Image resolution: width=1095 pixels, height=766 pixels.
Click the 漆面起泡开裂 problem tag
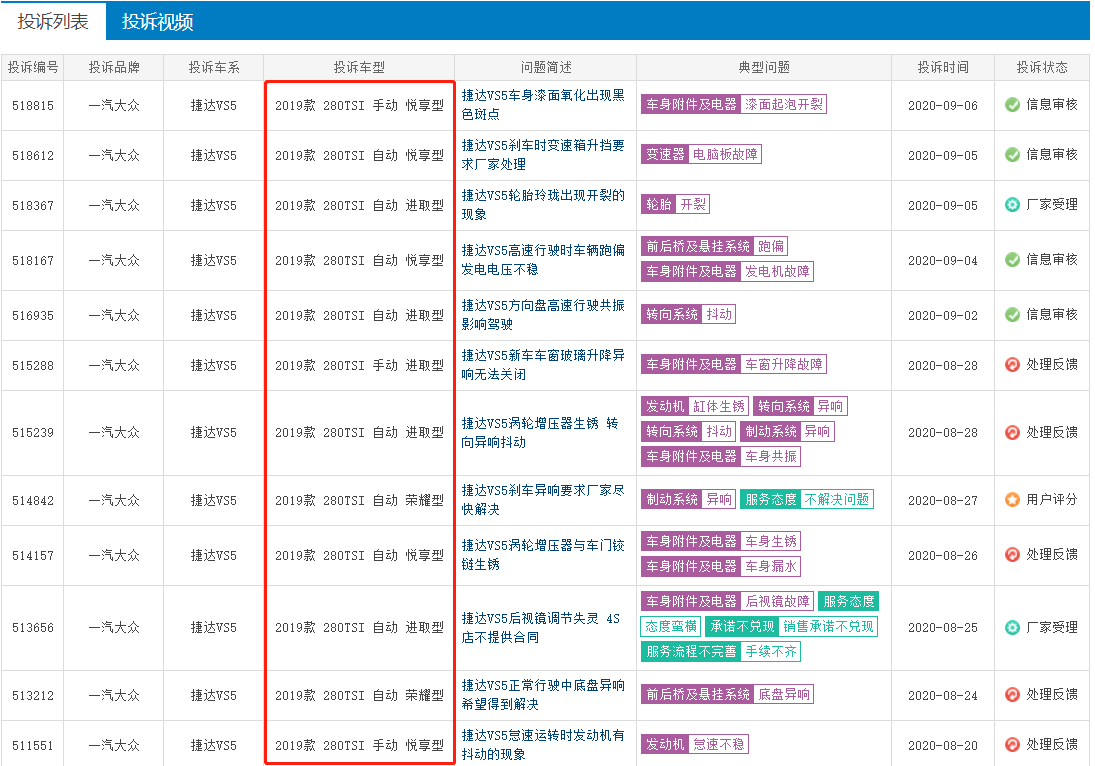[x=784, y=105]
